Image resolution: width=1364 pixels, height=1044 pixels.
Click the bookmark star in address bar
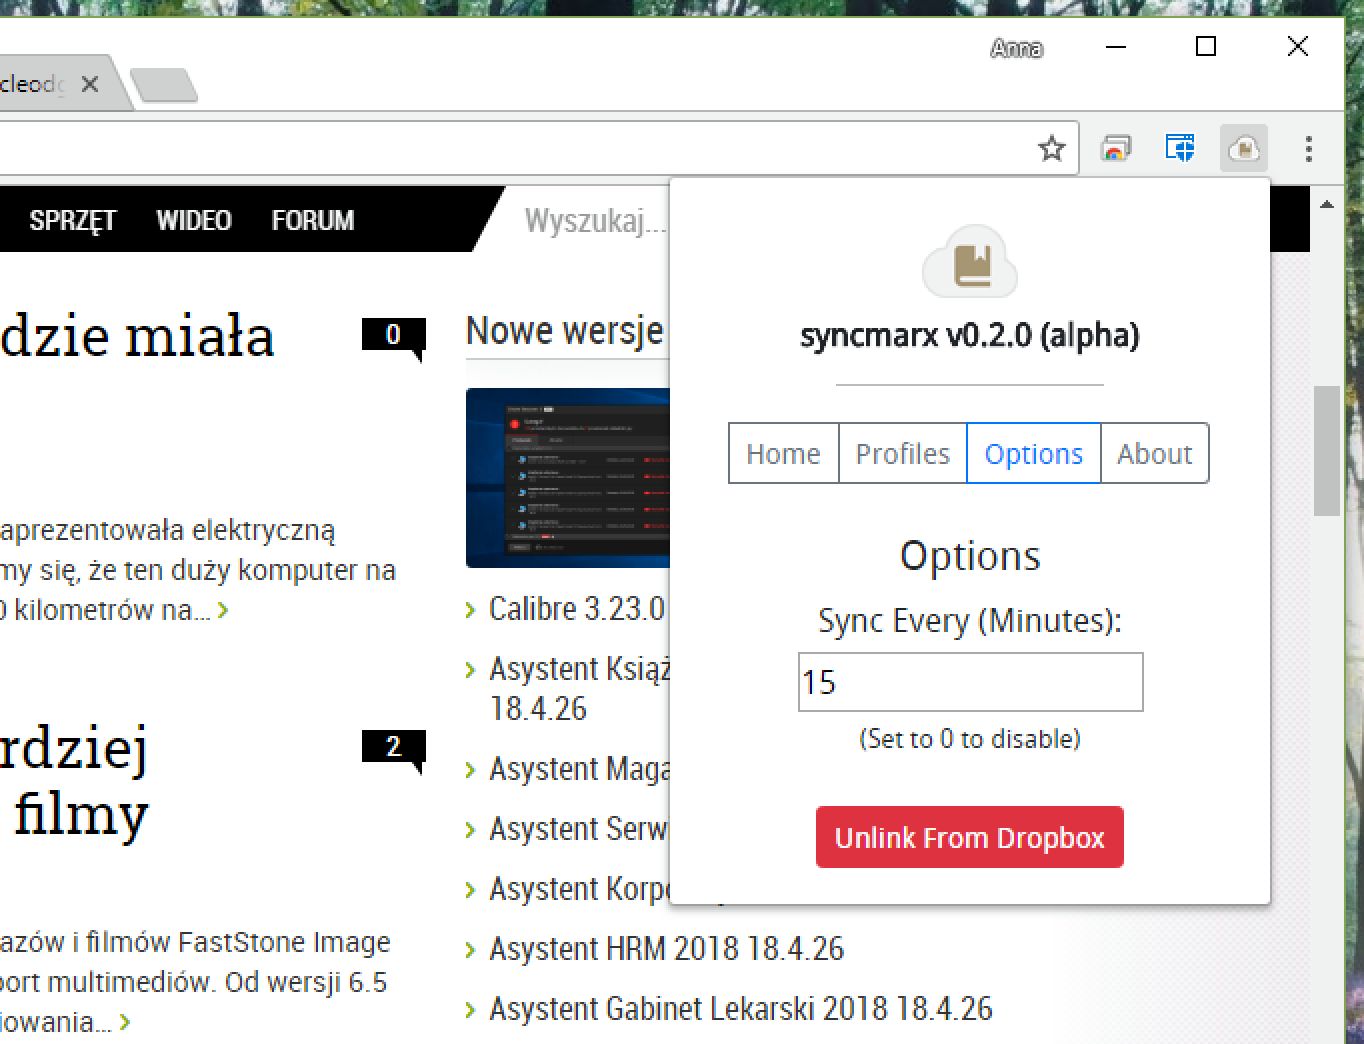[x=1051, y=149]
